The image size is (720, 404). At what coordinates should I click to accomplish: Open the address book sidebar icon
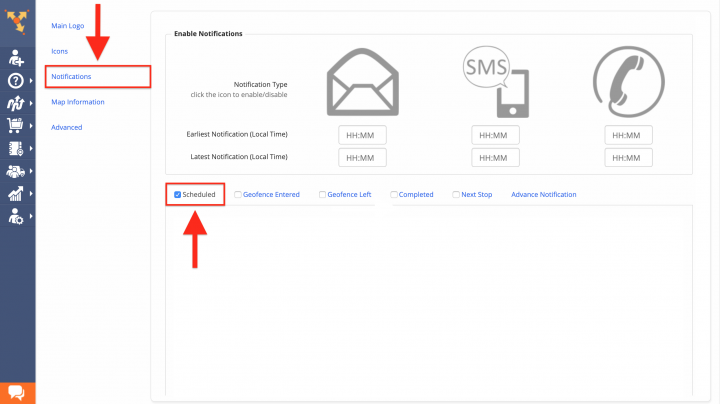point(16,148)
